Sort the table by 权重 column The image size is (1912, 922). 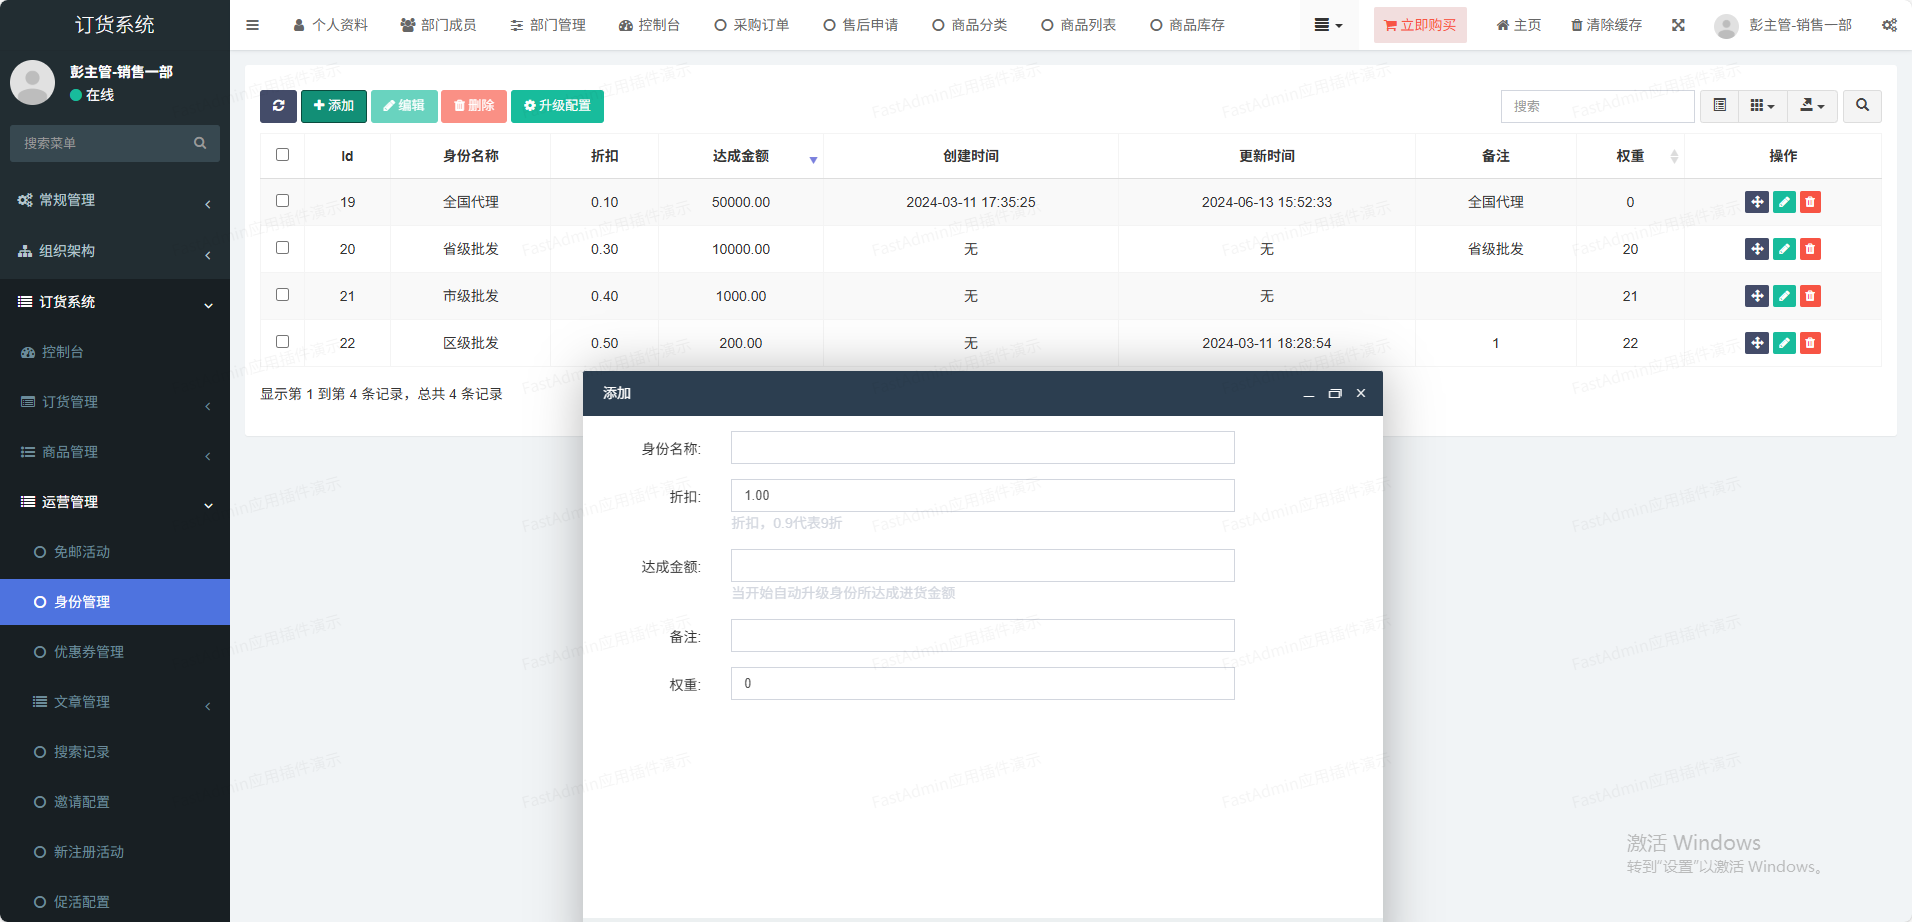(1631, 156)
